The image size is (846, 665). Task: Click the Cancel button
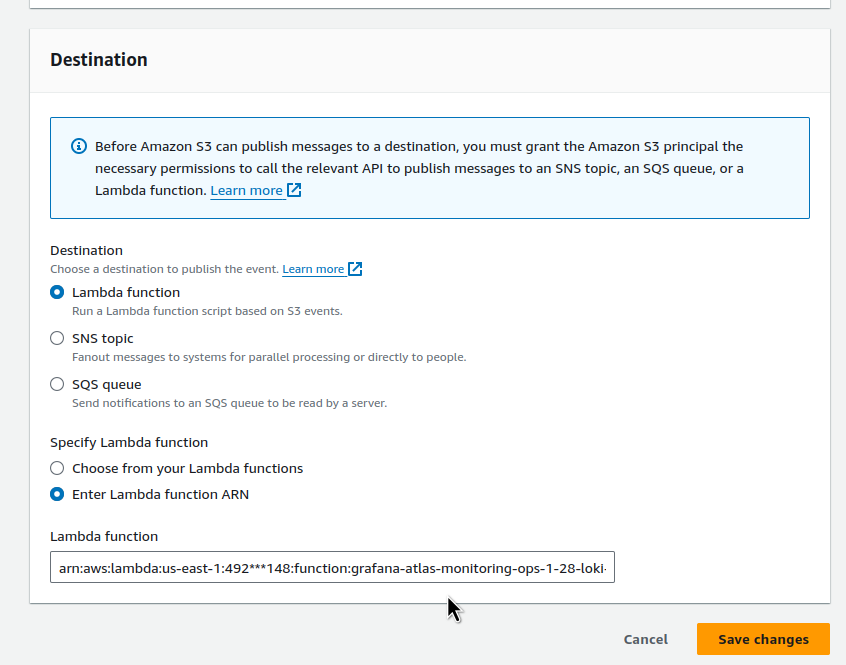click(645, 639)
